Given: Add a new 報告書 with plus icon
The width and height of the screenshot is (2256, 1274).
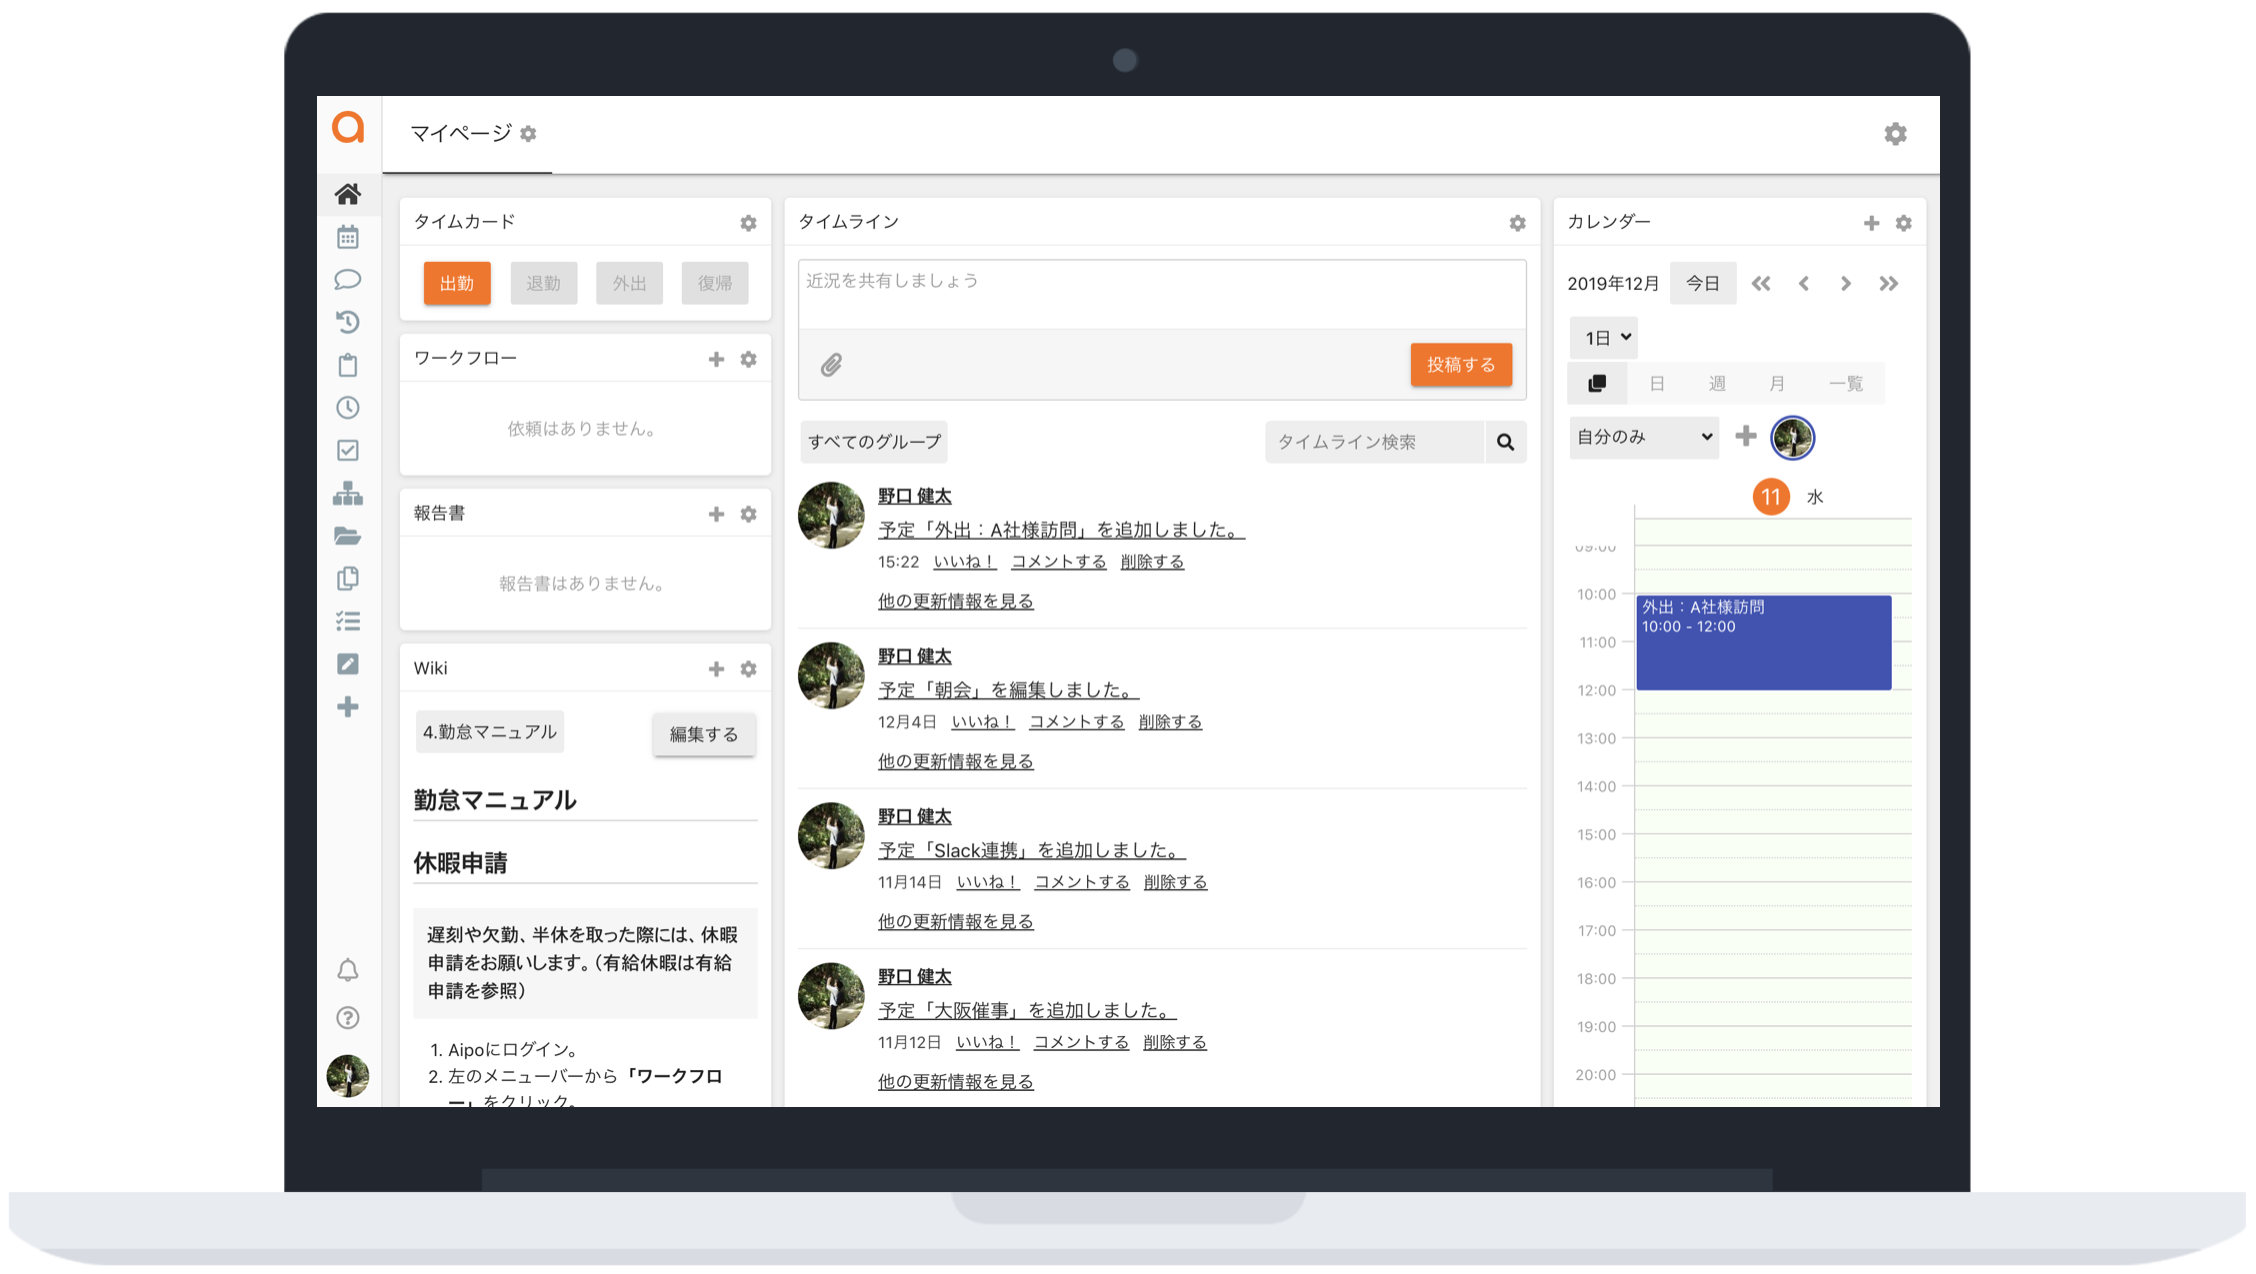Looking at the screenshot, I should (x=716, y=514).
